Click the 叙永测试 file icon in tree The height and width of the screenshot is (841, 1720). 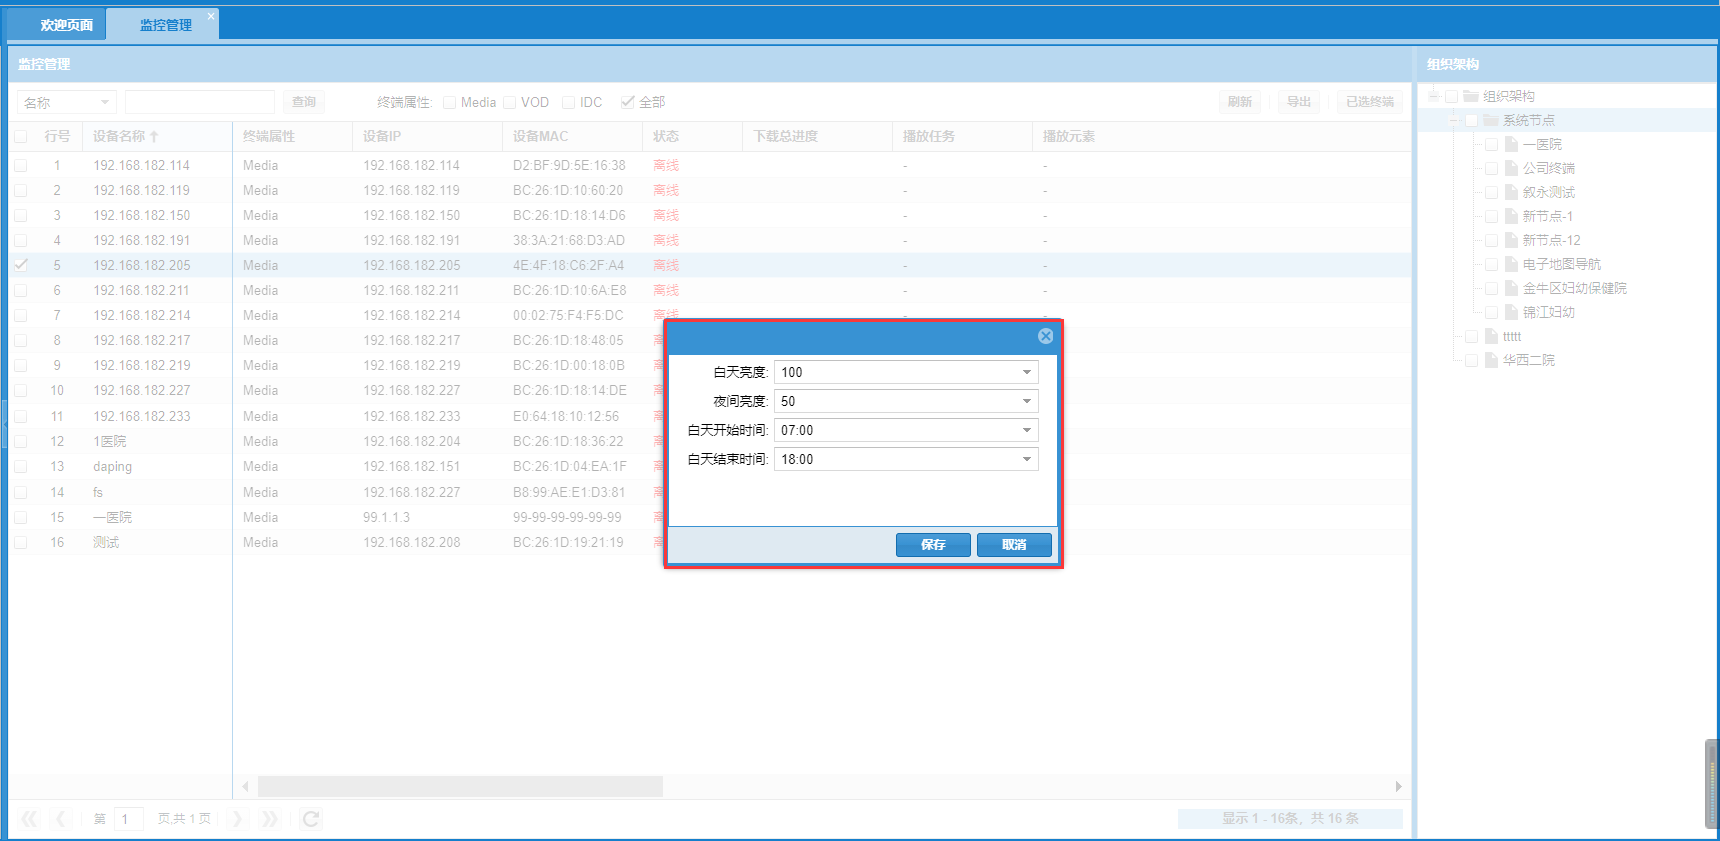tap(1511, 192)
